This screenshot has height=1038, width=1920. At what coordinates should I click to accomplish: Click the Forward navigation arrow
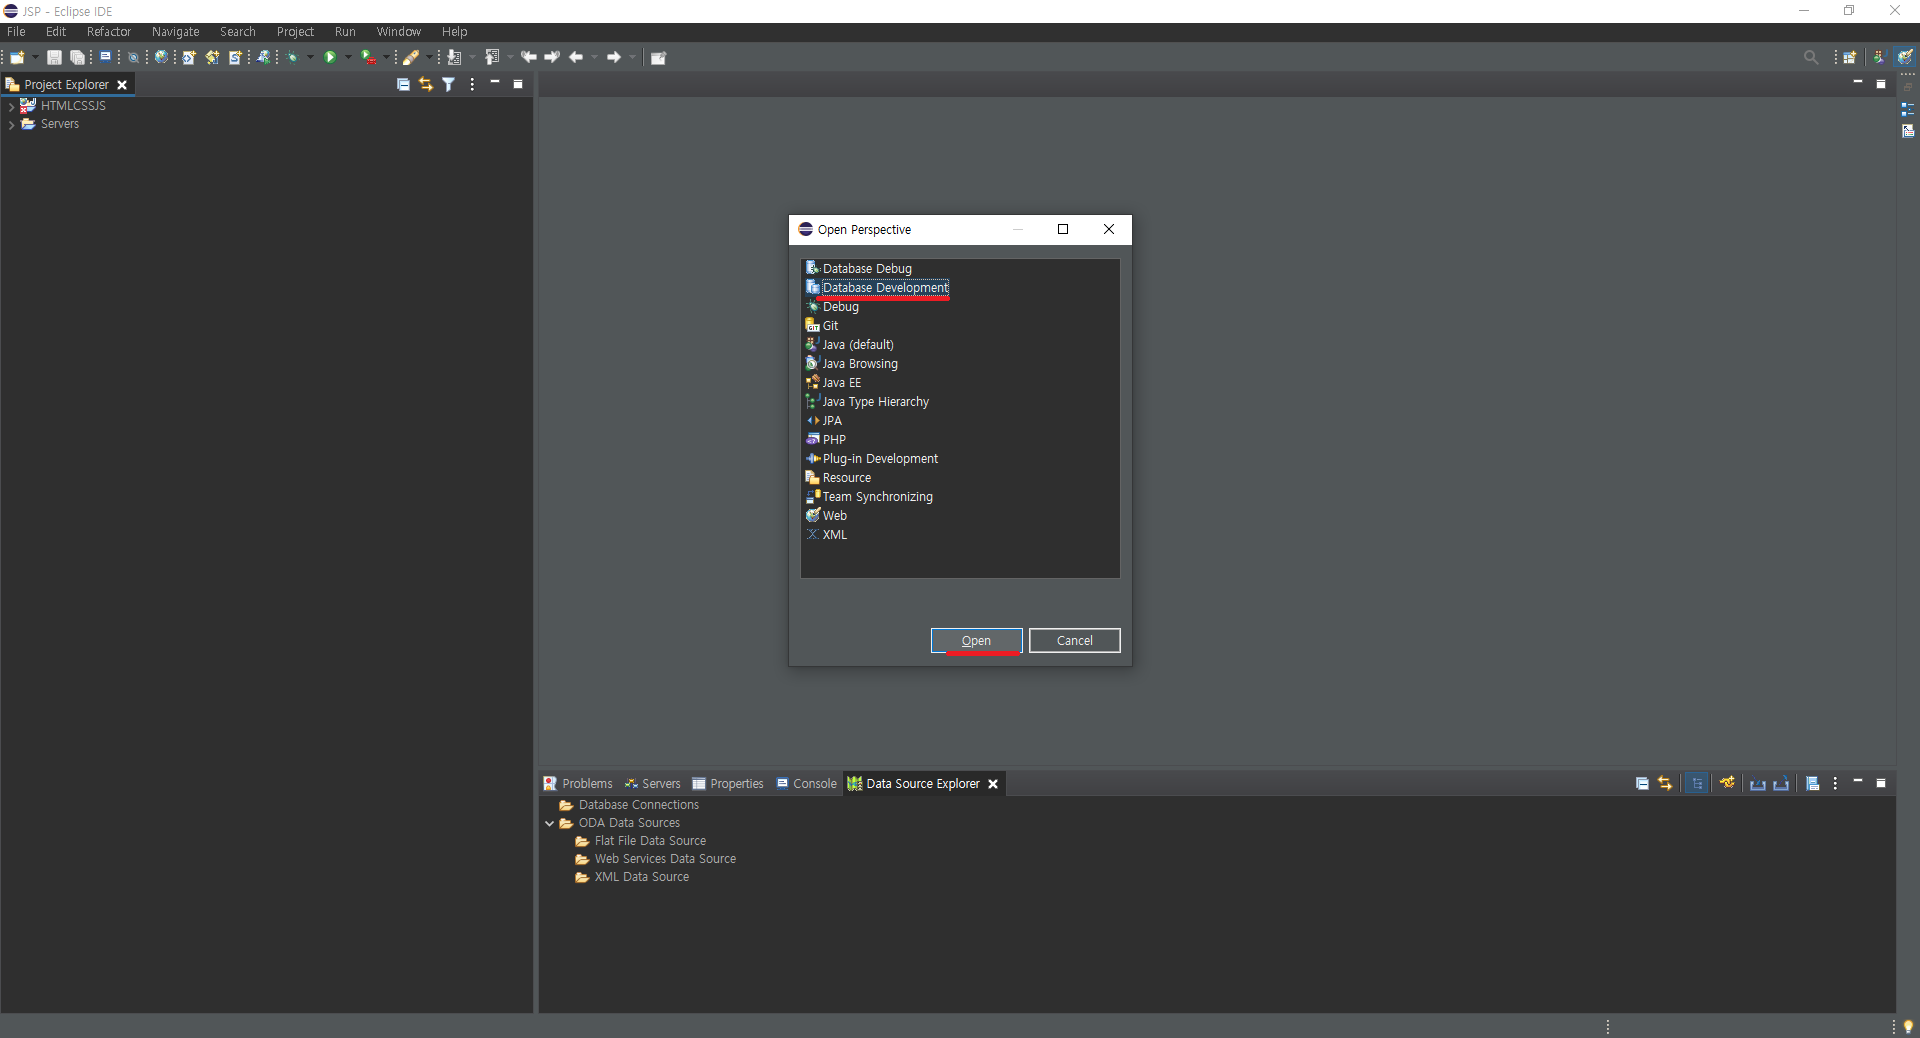[614, 57]
